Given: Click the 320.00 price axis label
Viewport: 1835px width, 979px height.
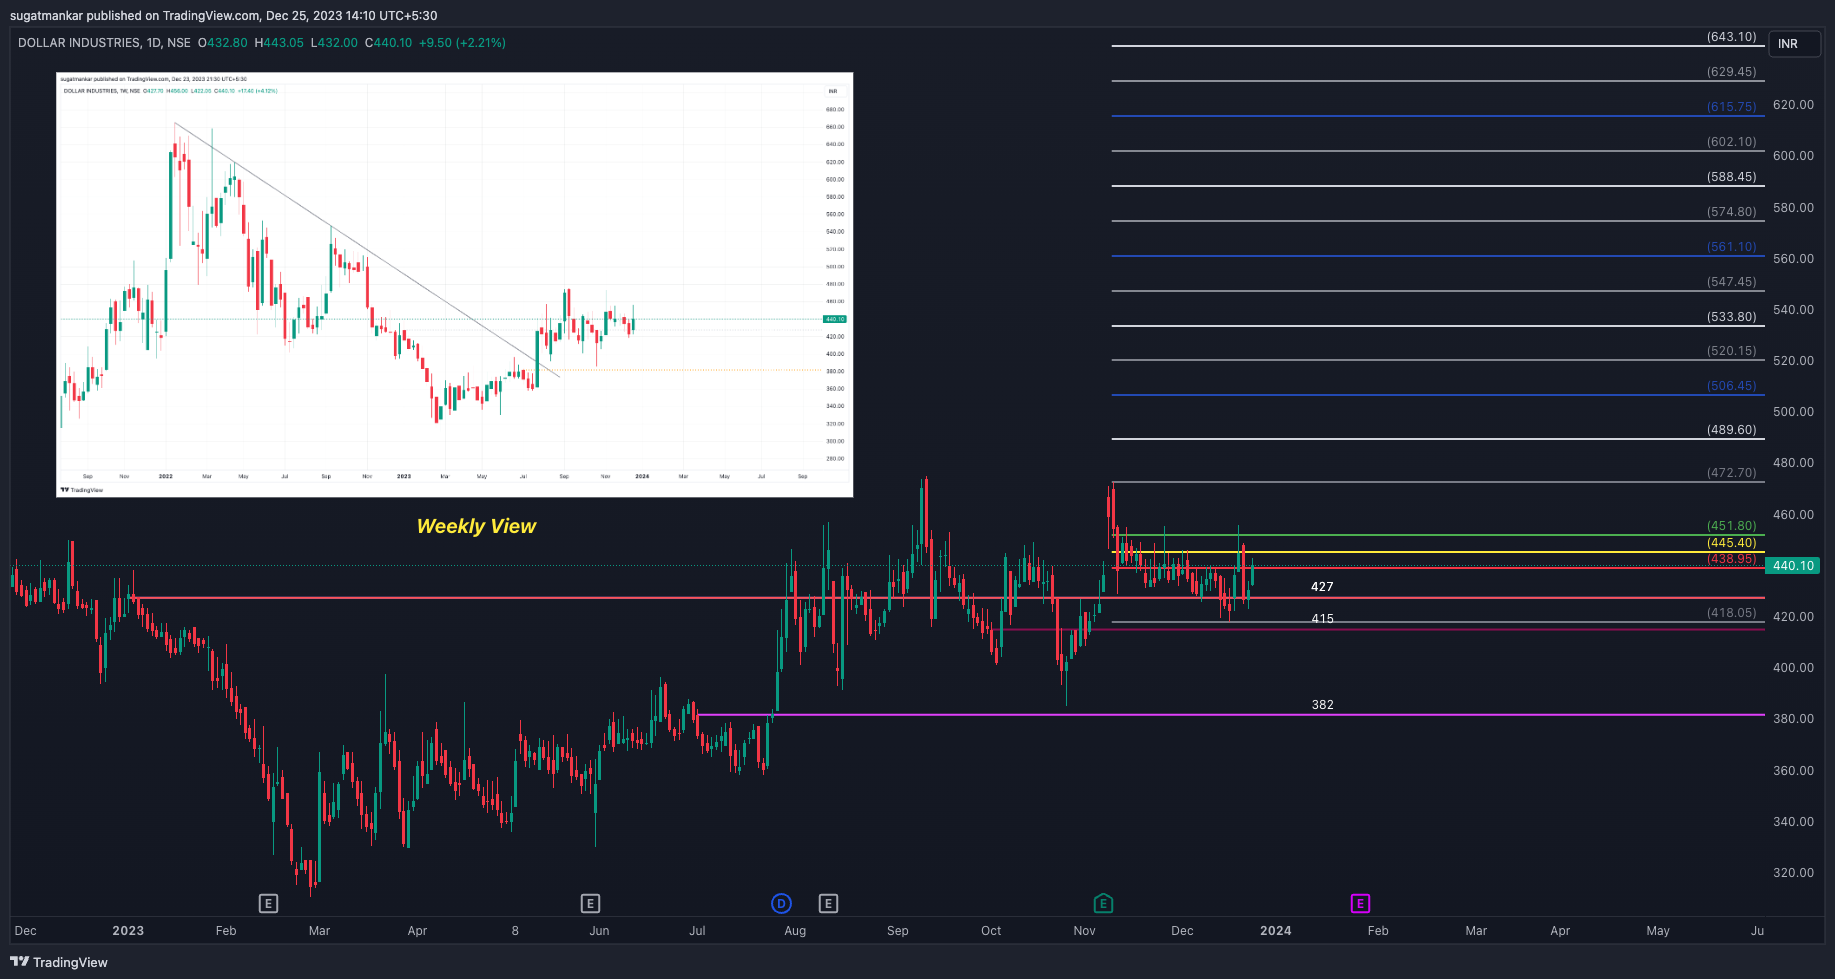Looking at the screenshot, I should pyautogui.click(x=1793, y=873).
